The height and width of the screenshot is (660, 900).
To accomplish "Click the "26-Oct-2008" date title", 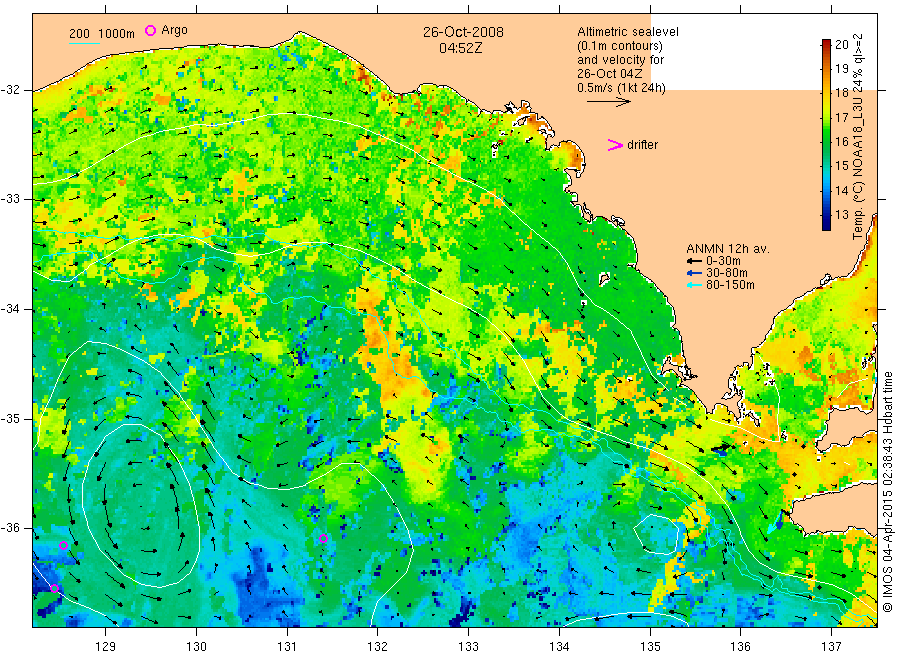I will tap(463, 32).
